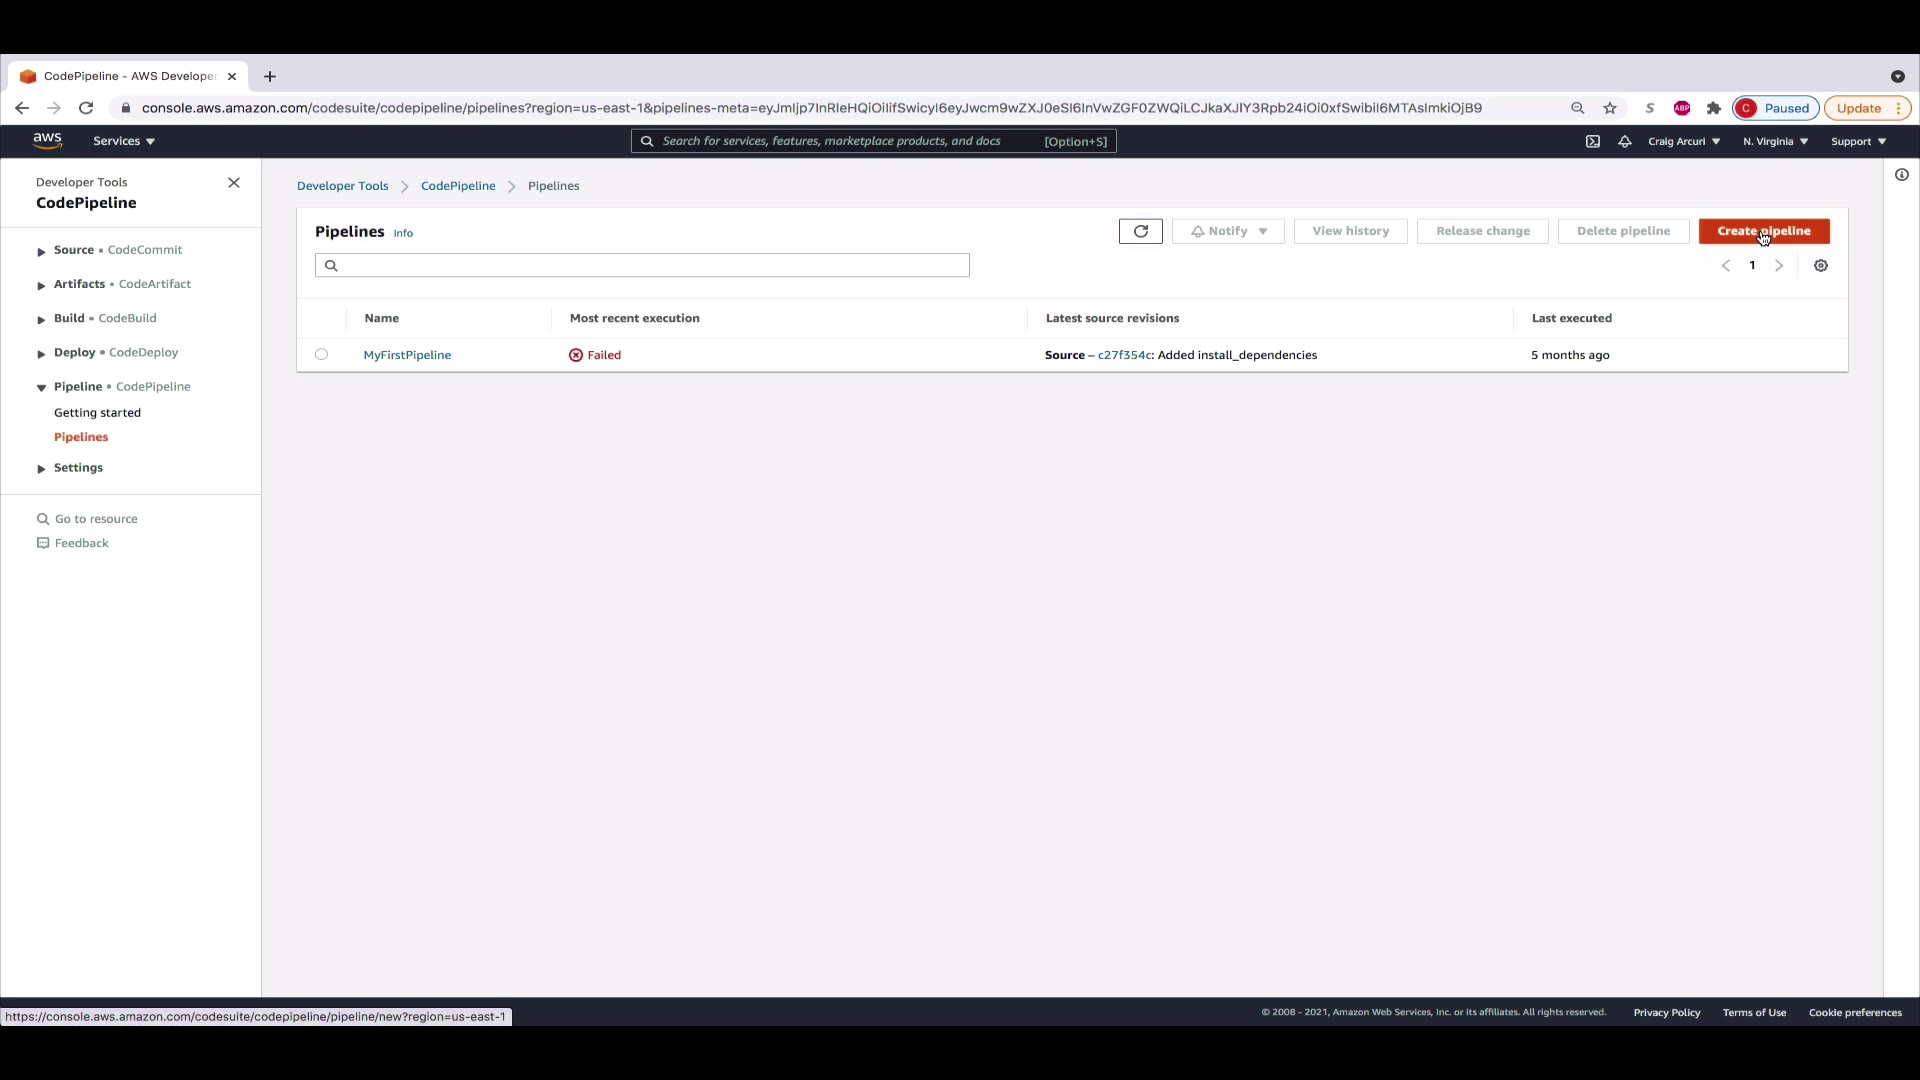The width and height of the screenshot is (1920, 1080).
Task: Open the info panel icon at right edge
Action: [x=1901, y=175]
